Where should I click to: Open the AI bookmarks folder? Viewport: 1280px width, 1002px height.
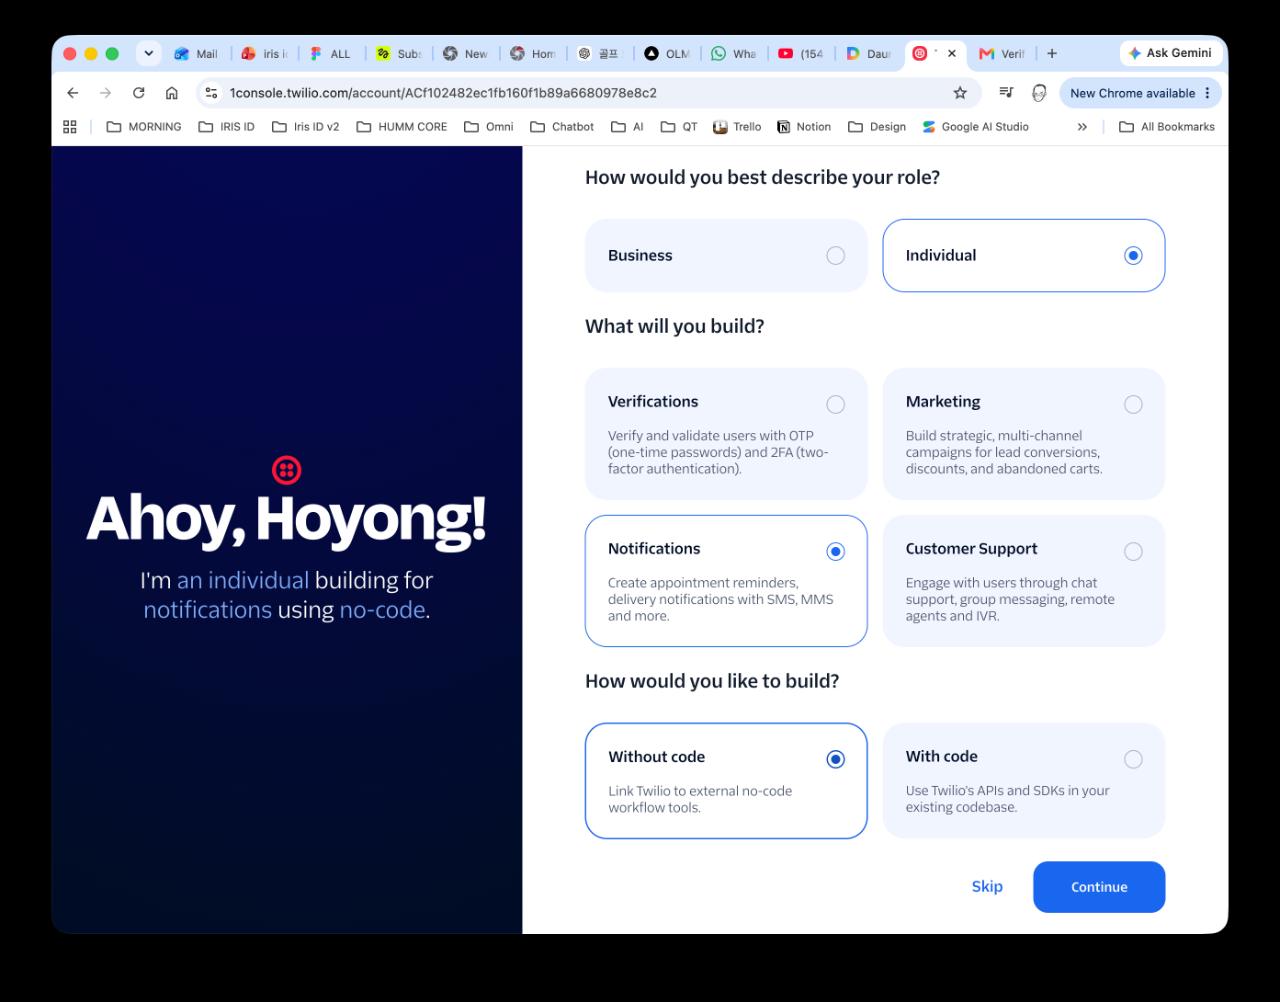coord(628,127)
